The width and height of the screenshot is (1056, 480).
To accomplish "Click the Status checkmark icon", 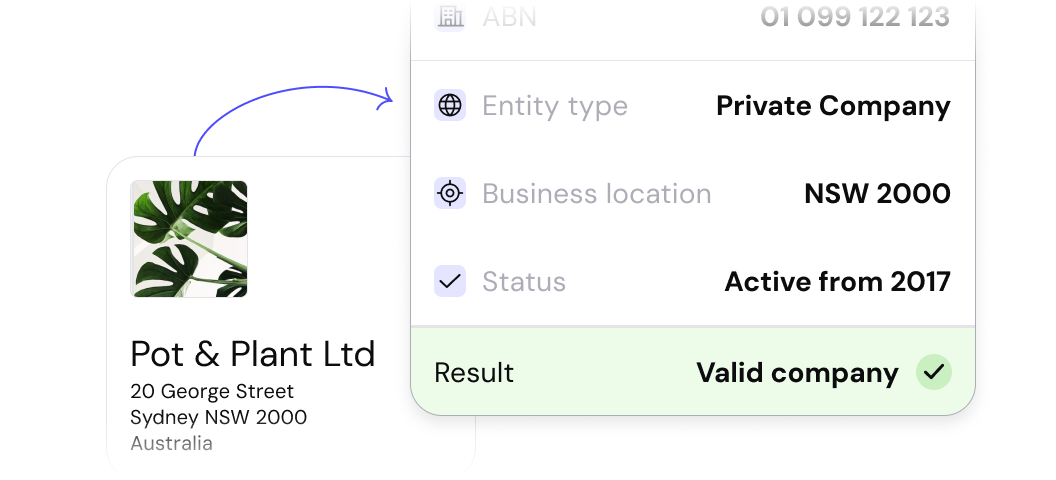I will pyautogui.click(x=450, y=281).
